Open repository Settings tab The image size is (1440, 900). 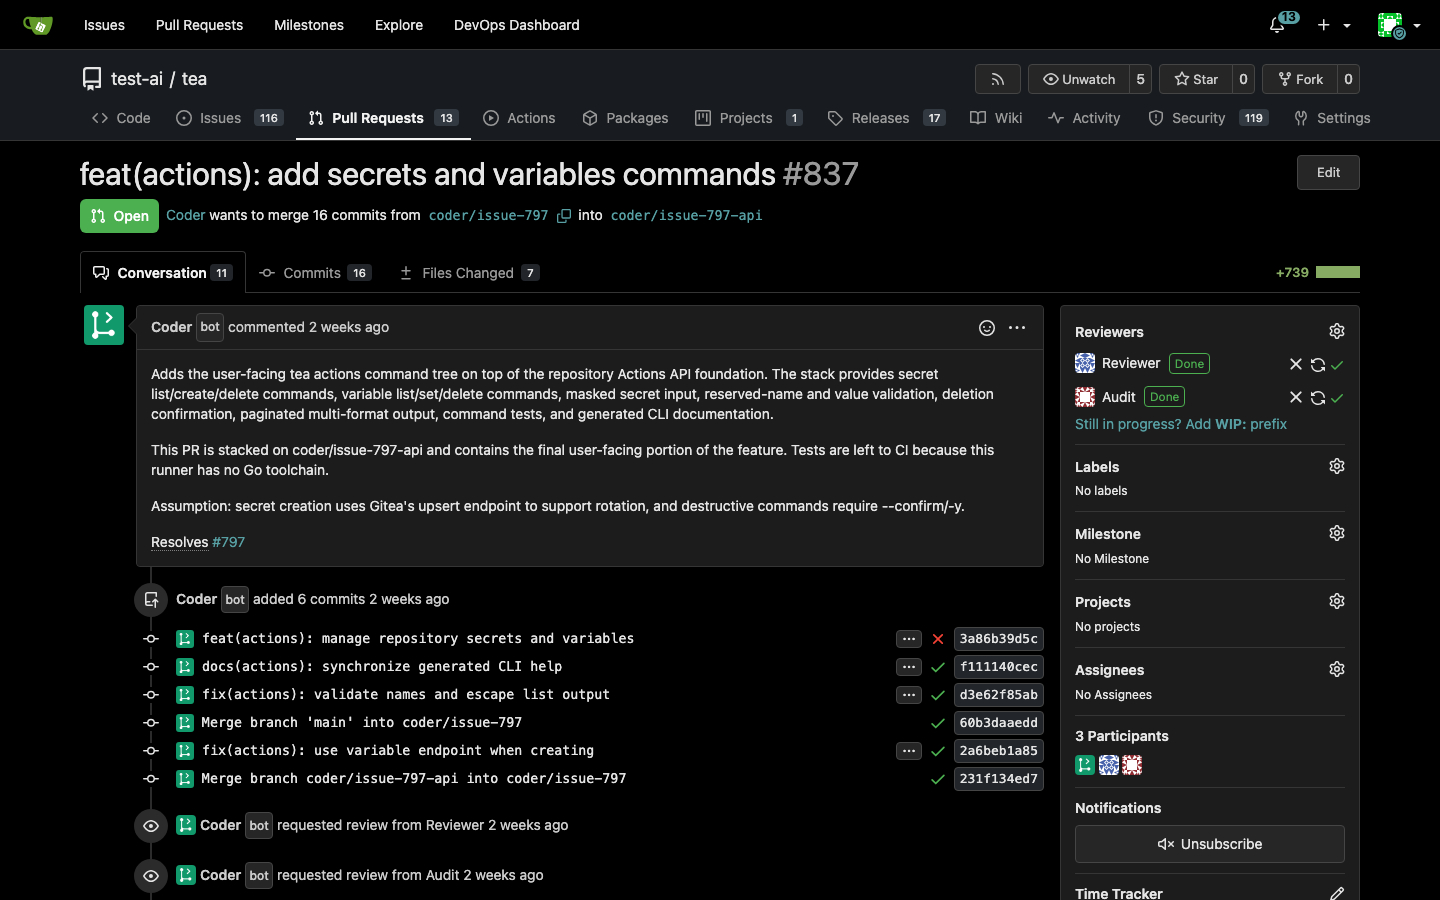(x=1332, y=118)
